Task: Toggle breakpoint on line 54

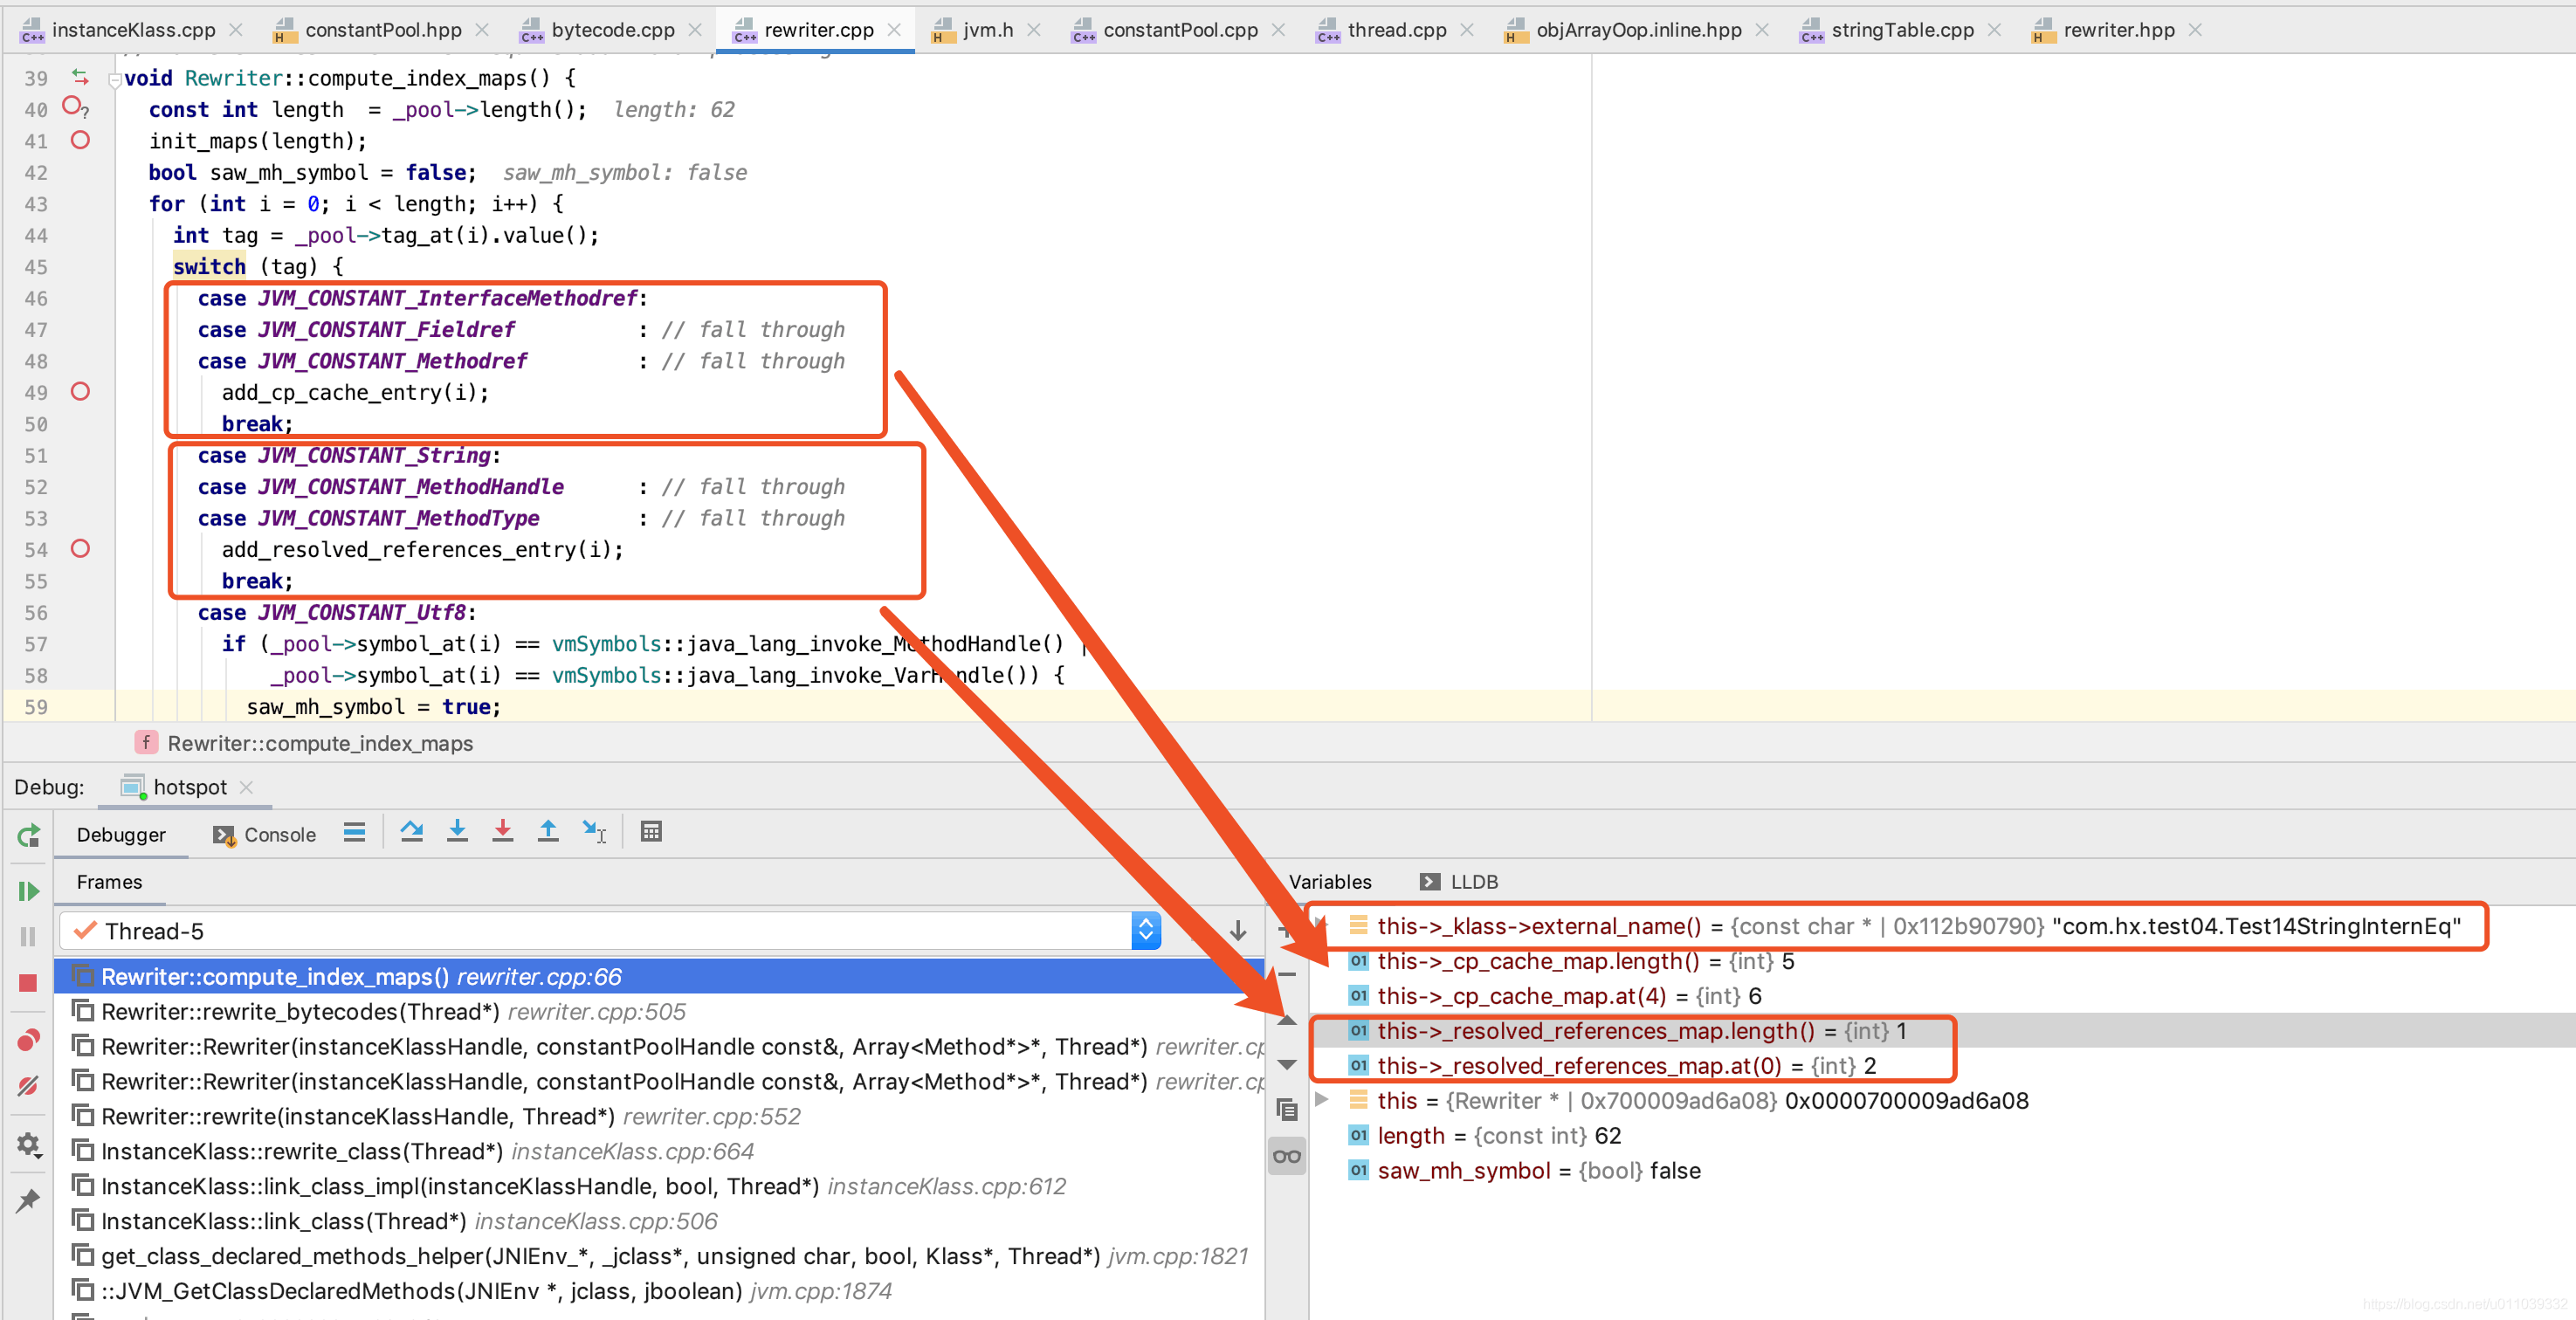Action: point(81,548)
